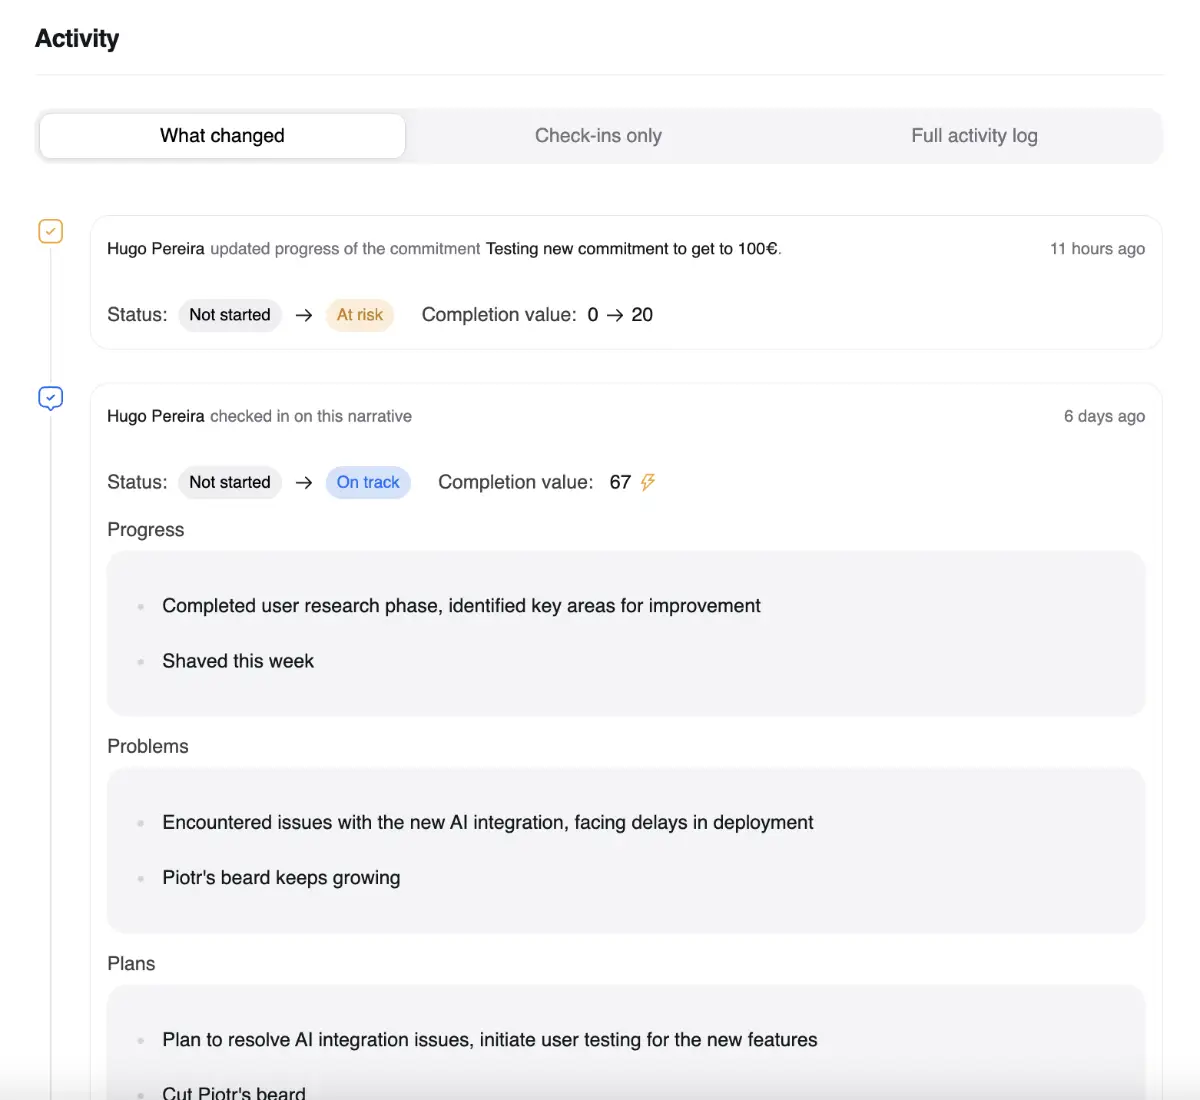Click the lightning bolt icon beside 67
This screenshot has width=1200, height=1100.
pos(648,482)
